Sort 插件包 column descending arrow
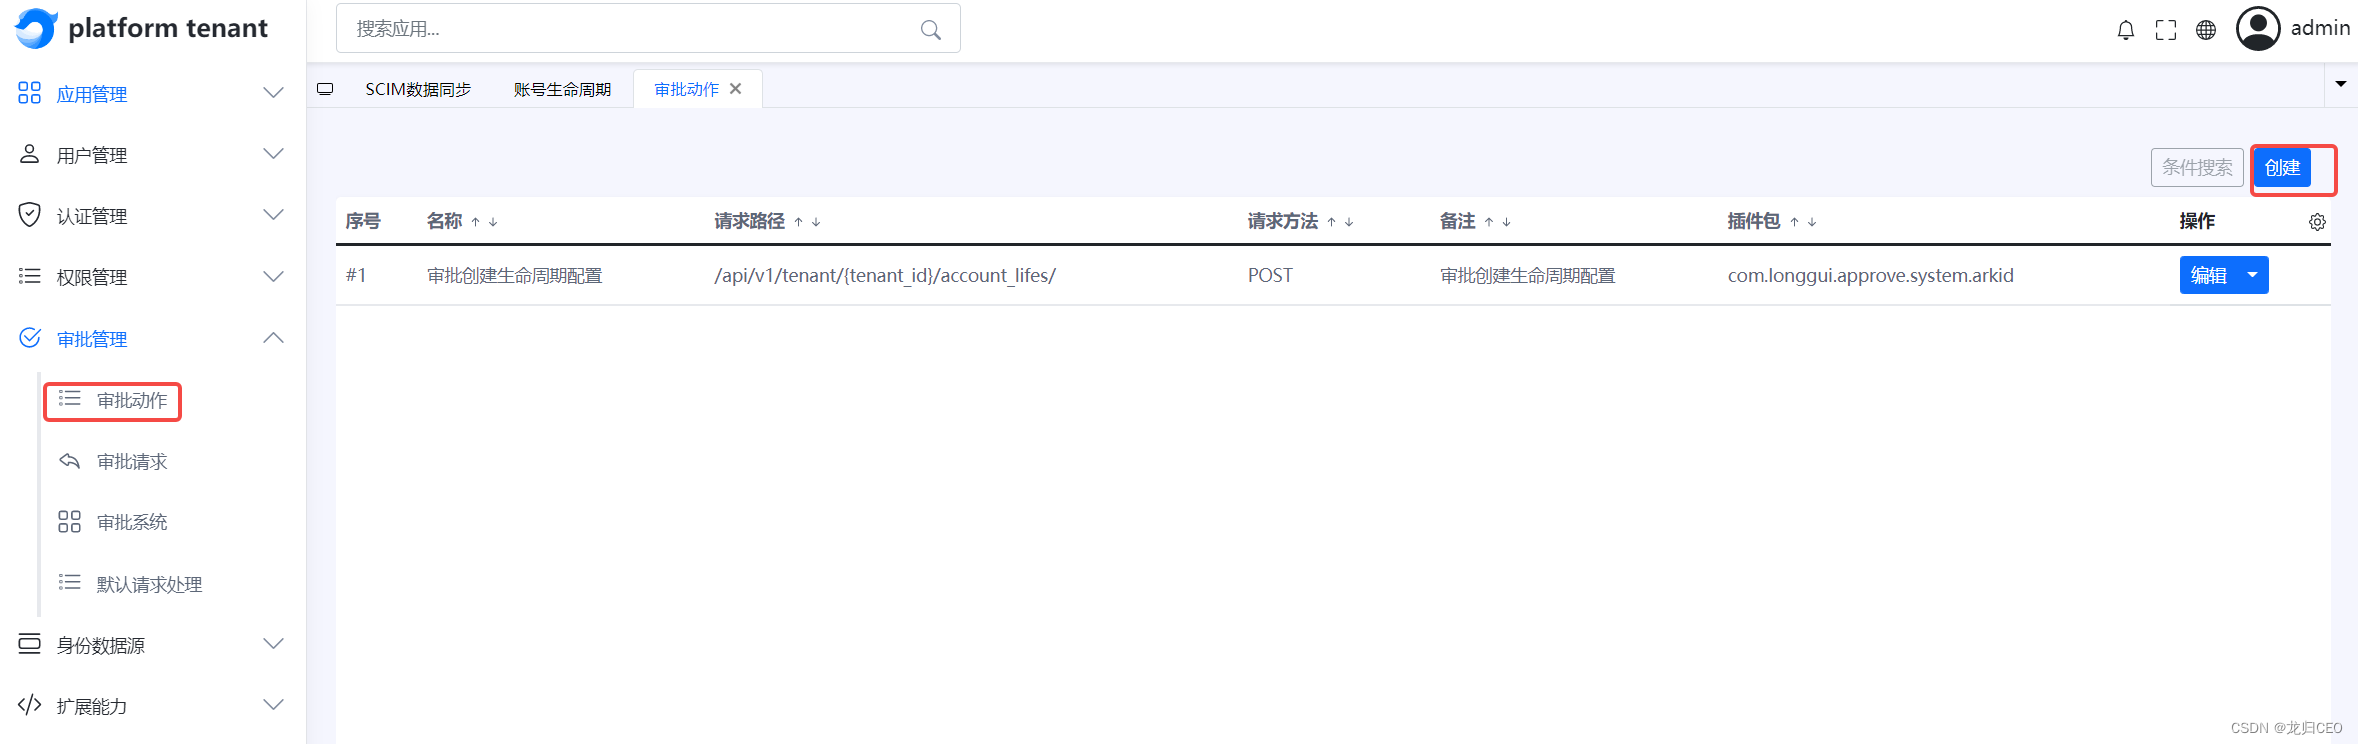The height and width of the screenshot is (744, 2358). coord(1812,222)
